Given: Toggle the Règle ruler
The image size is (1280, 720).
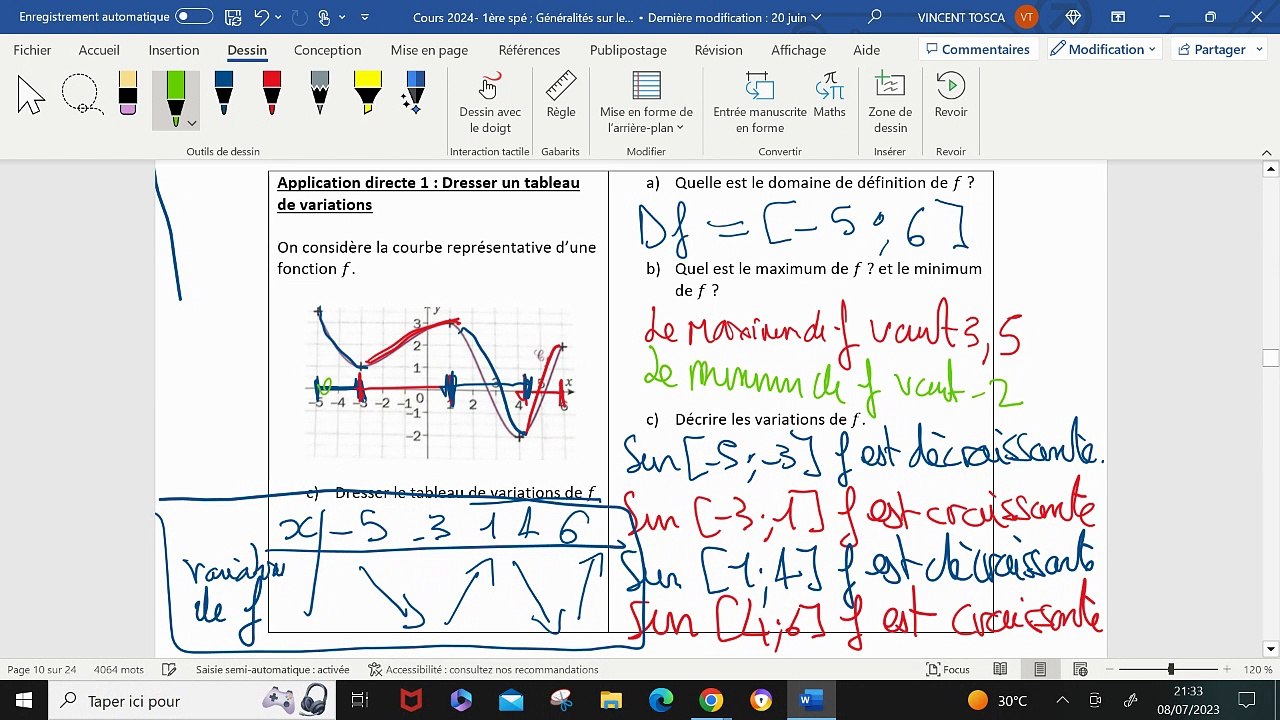Looking at the screenshot, I should (x=561, y=96).
